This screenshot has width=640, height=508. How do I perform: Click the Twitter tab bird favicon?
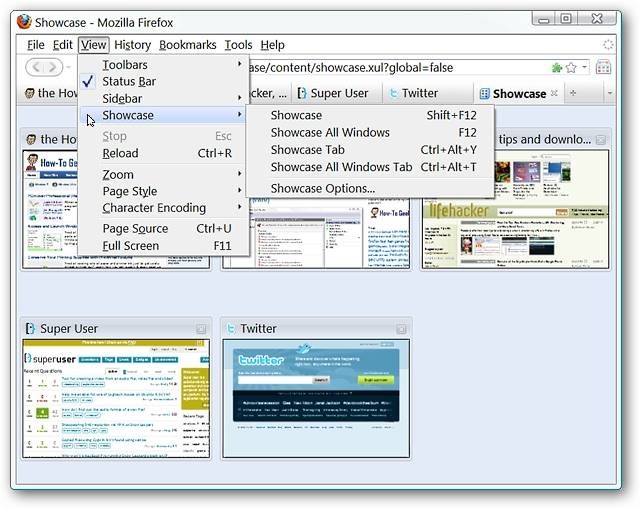[x=393, y=93]
